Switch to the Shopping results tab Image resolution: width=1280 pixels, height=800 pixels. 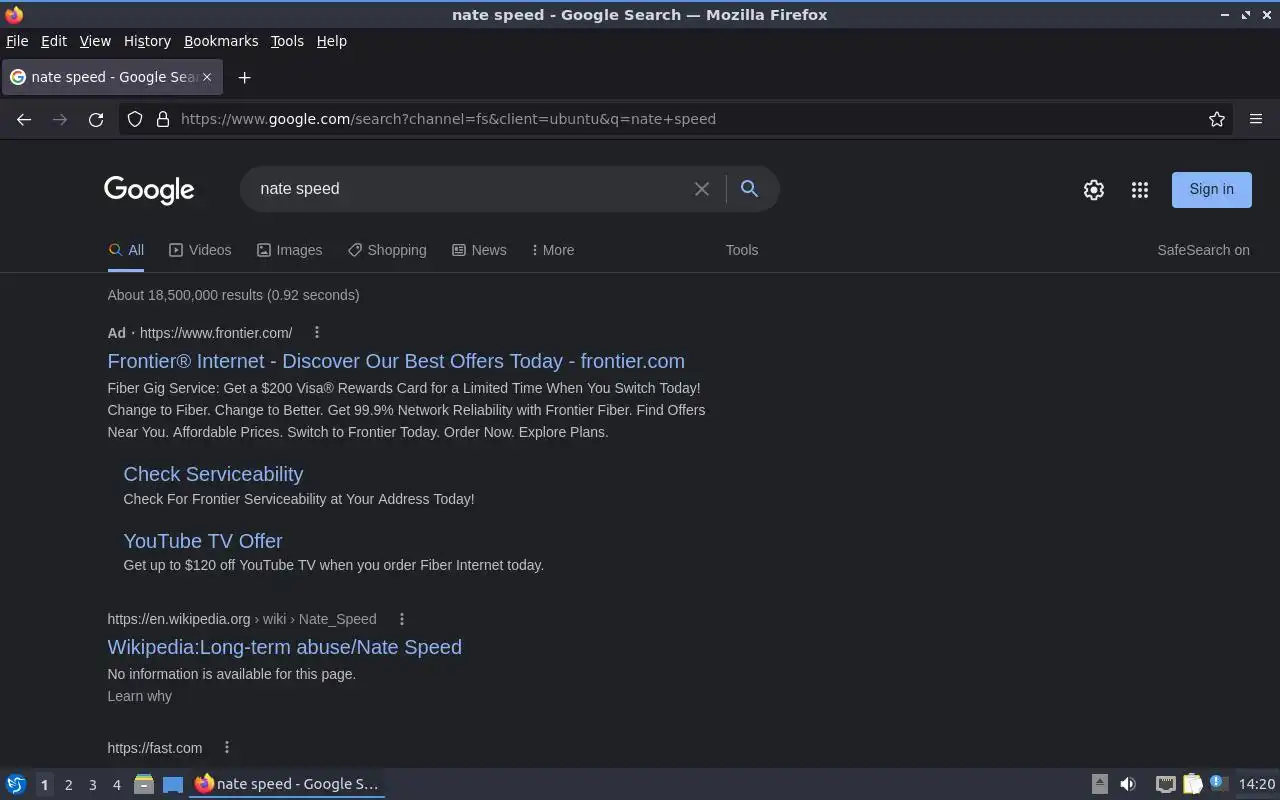tap(387, 250)
